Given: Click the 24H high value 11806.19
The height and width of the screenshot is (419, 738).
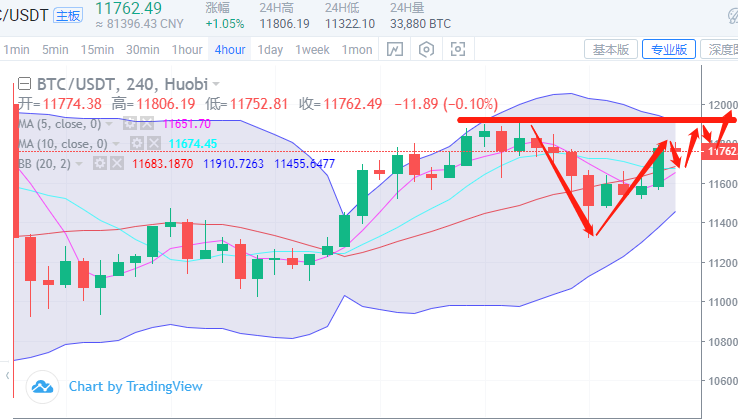Looking at the screenshot, I should [284, 24].
